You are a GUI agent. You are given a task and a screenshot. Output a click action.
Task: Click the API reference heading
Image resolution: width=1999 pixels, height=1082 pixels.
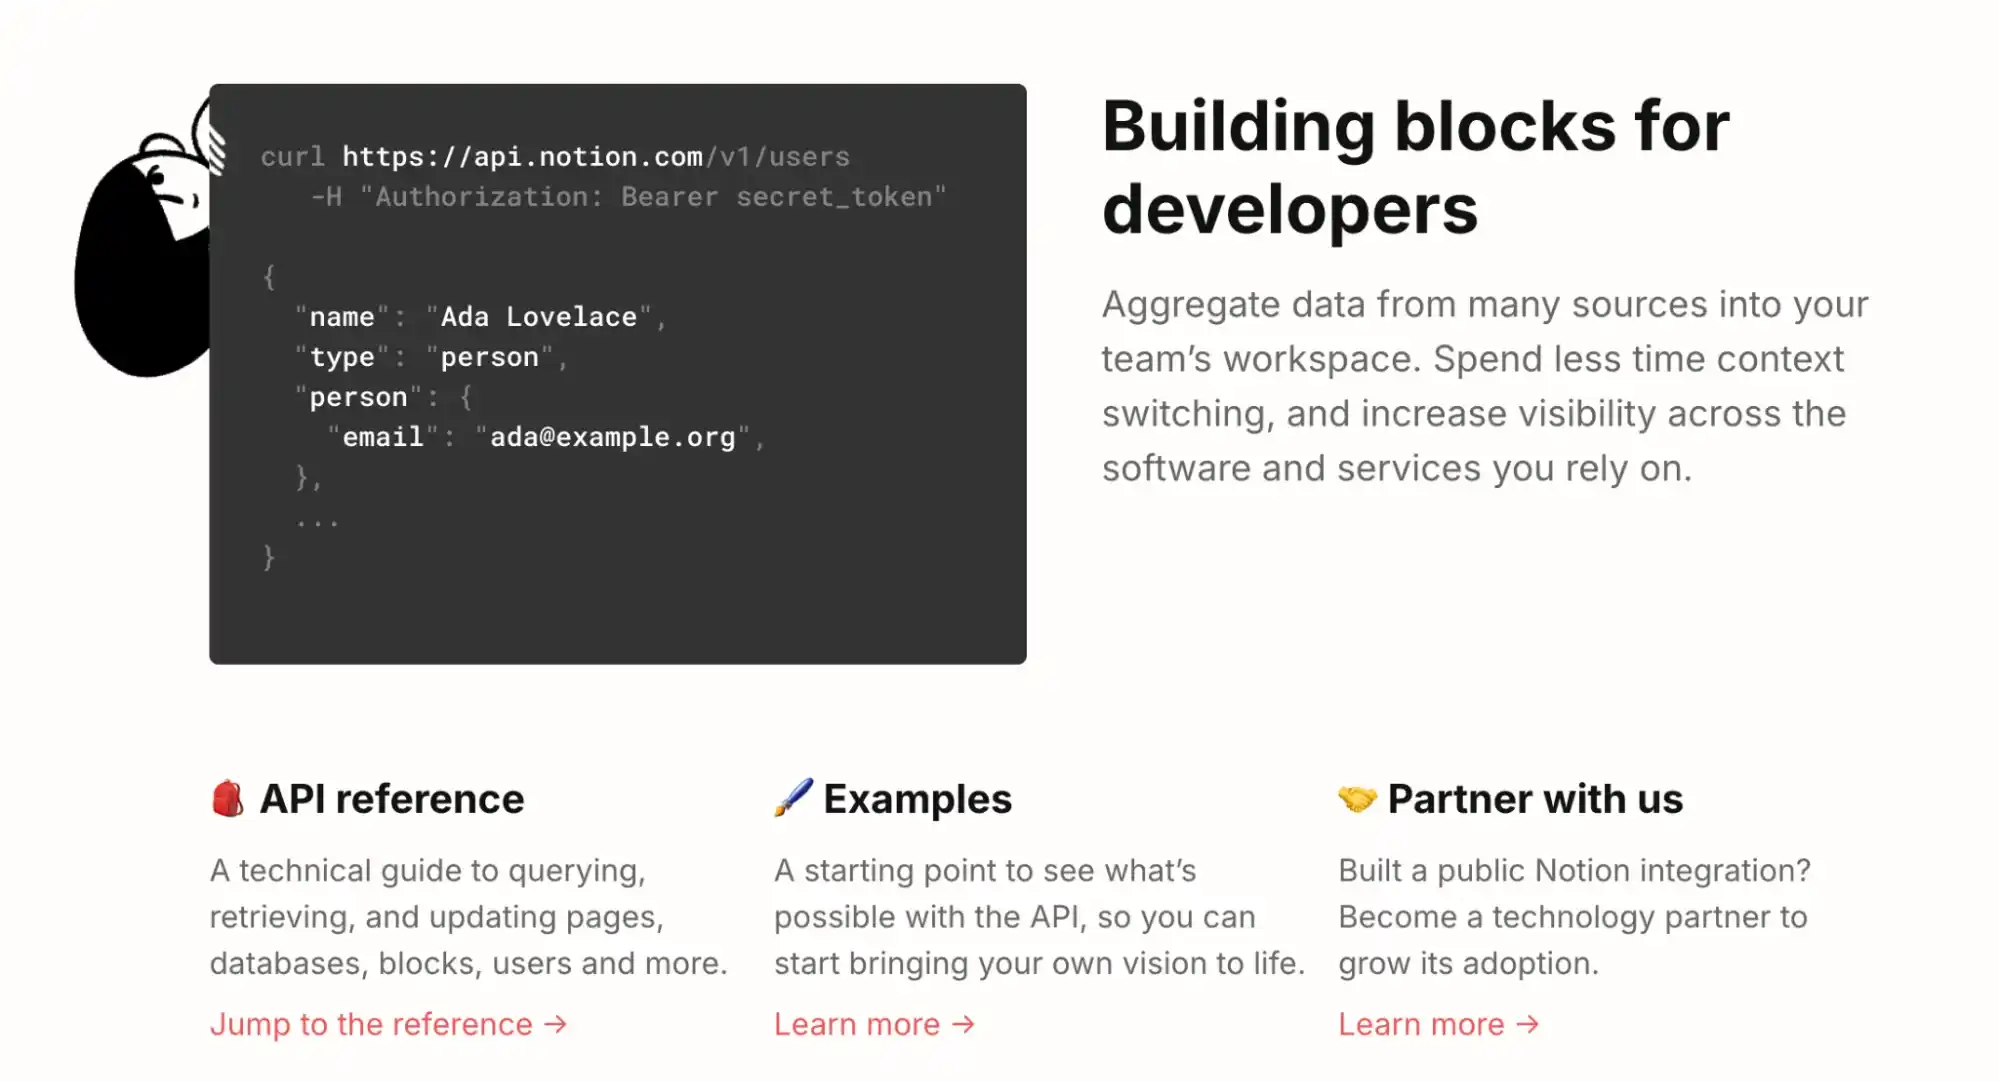point(391,799)
